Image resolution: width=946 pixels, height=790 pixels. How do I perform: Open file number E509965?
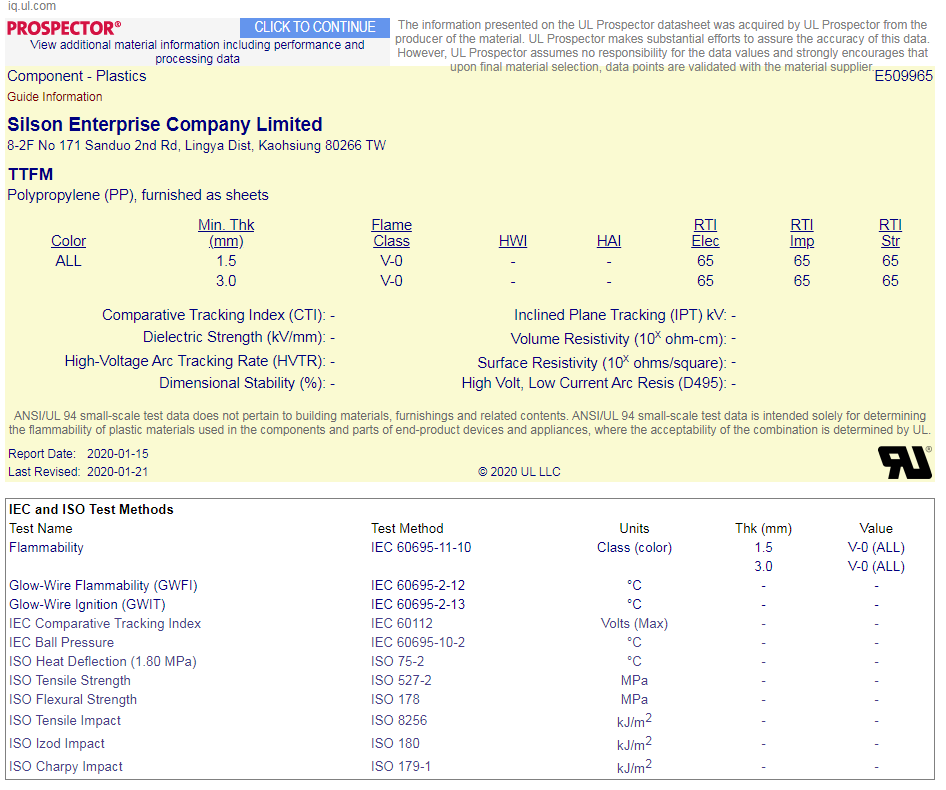[x=903, y=76]
